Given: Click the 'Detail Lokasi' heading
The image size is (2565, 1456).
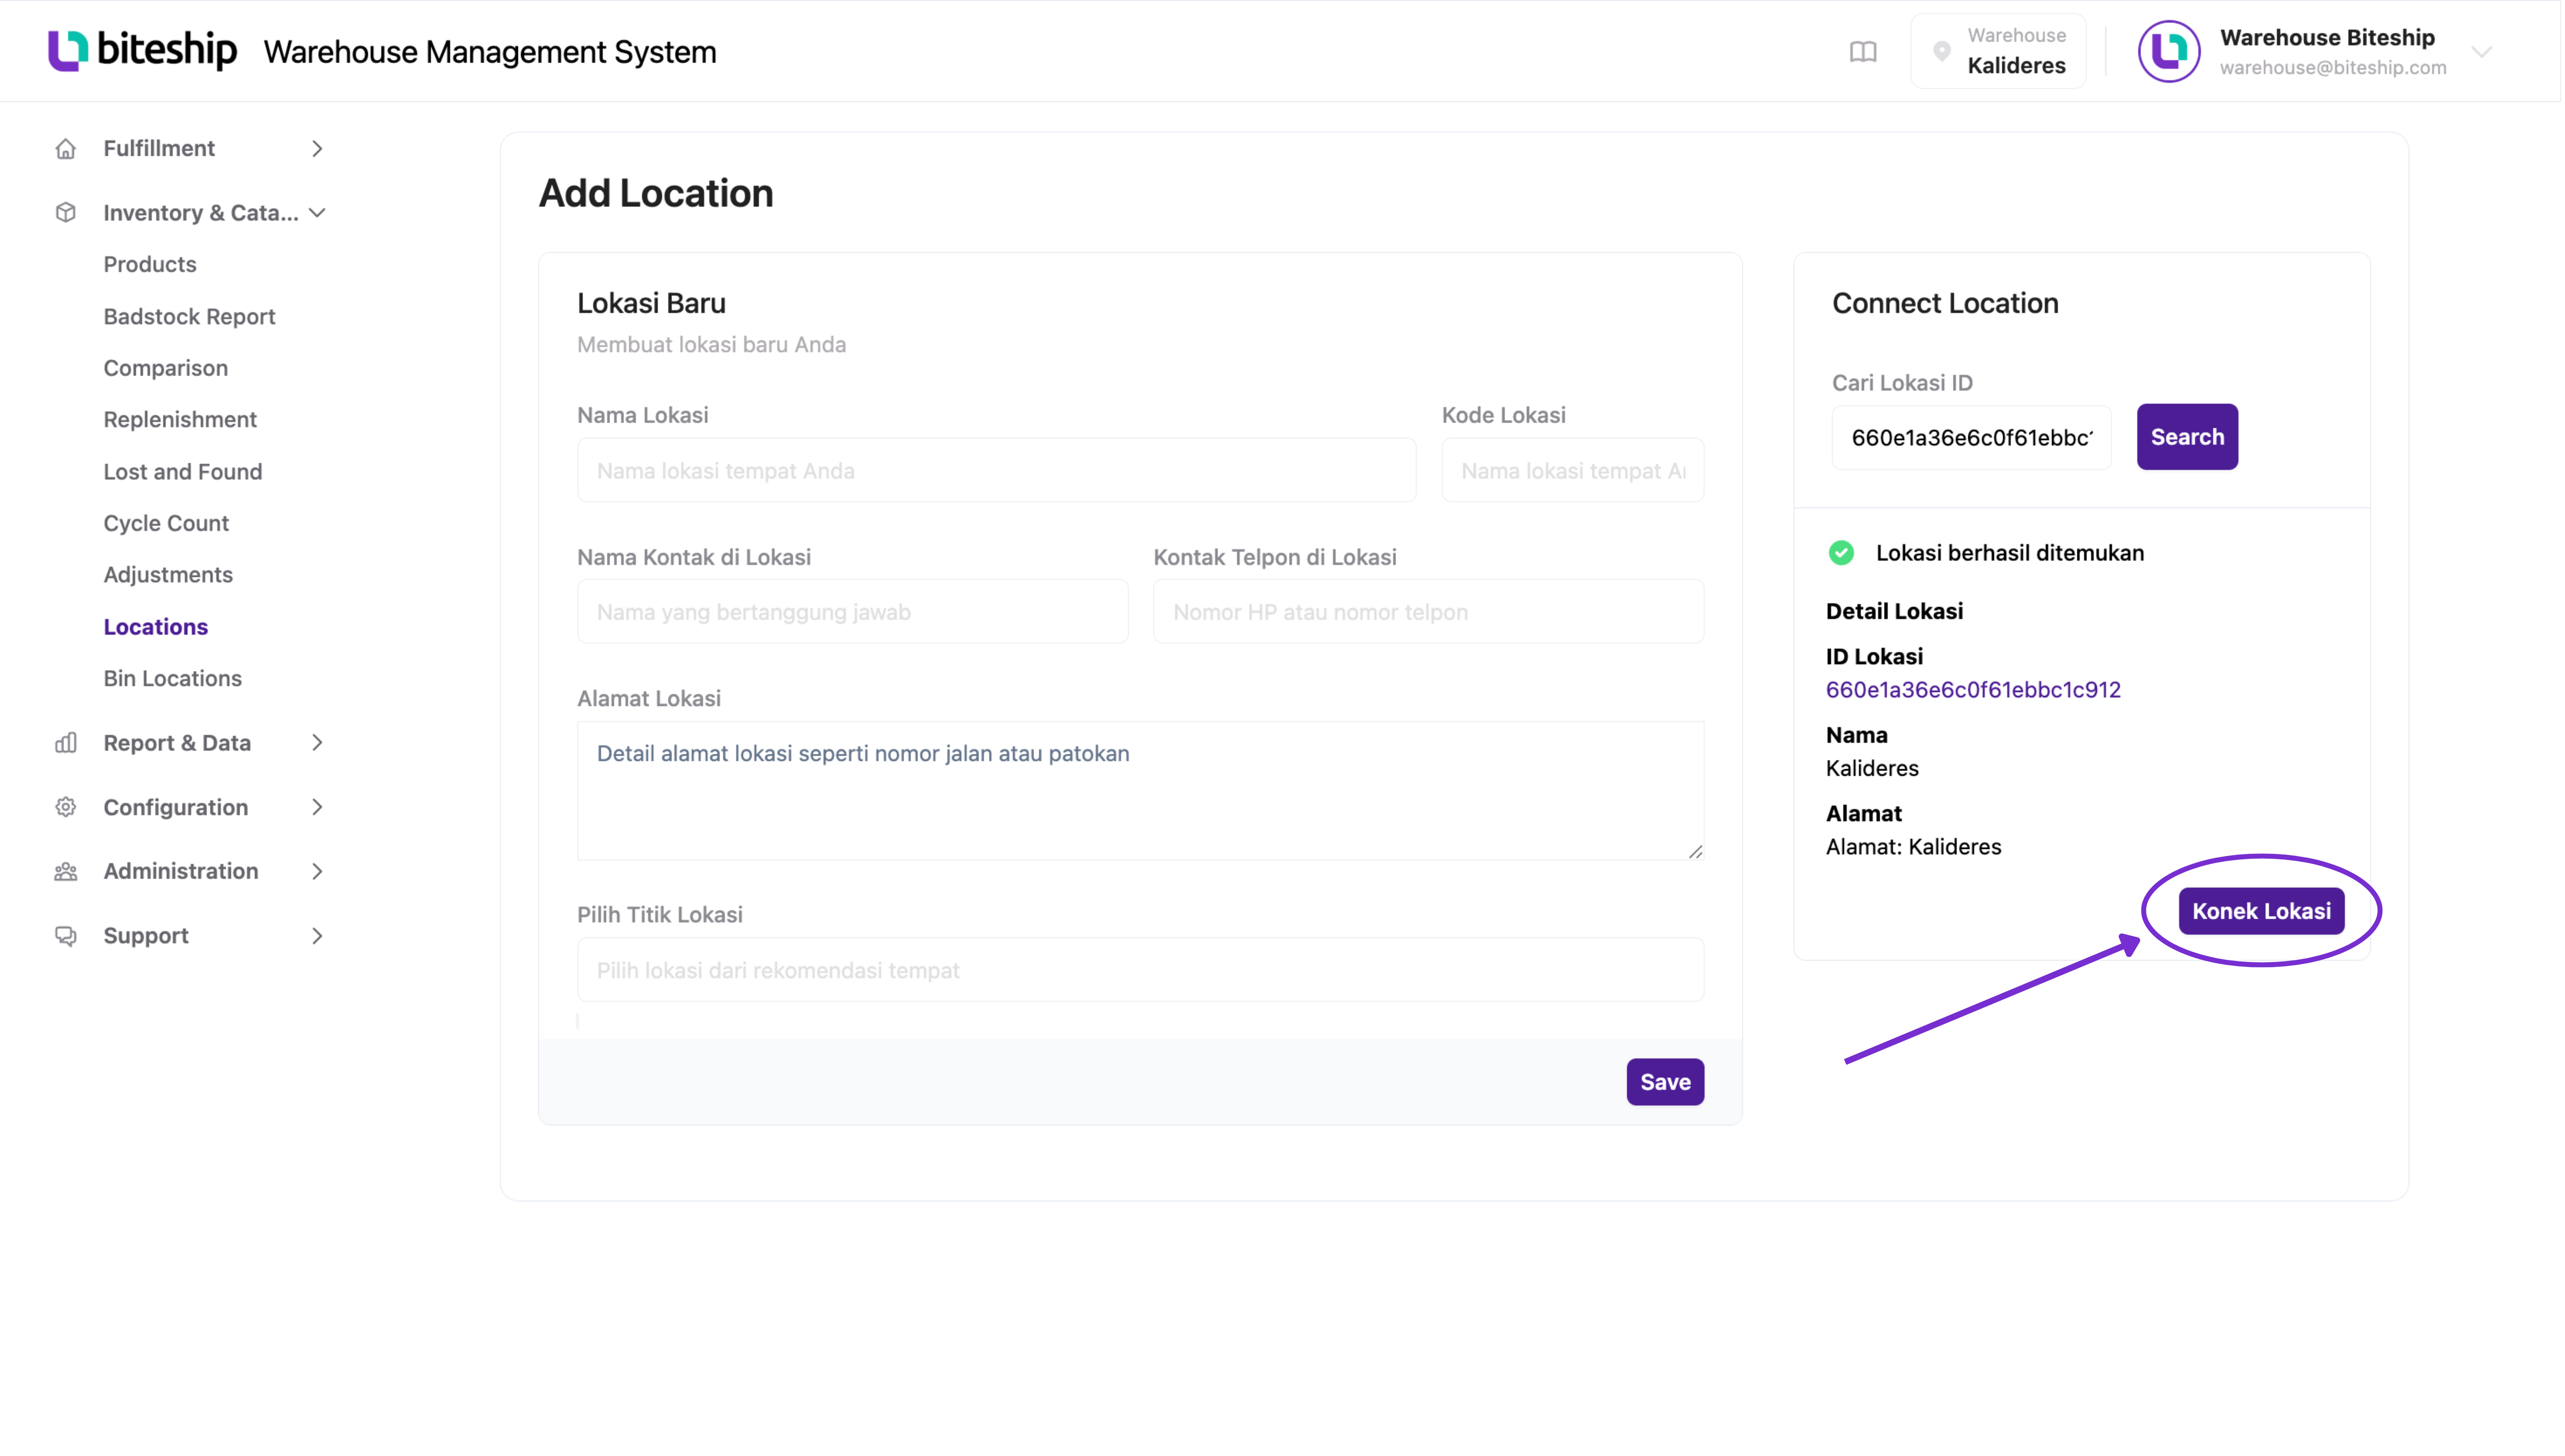Looking at the screenshot, I should 1894,611.
